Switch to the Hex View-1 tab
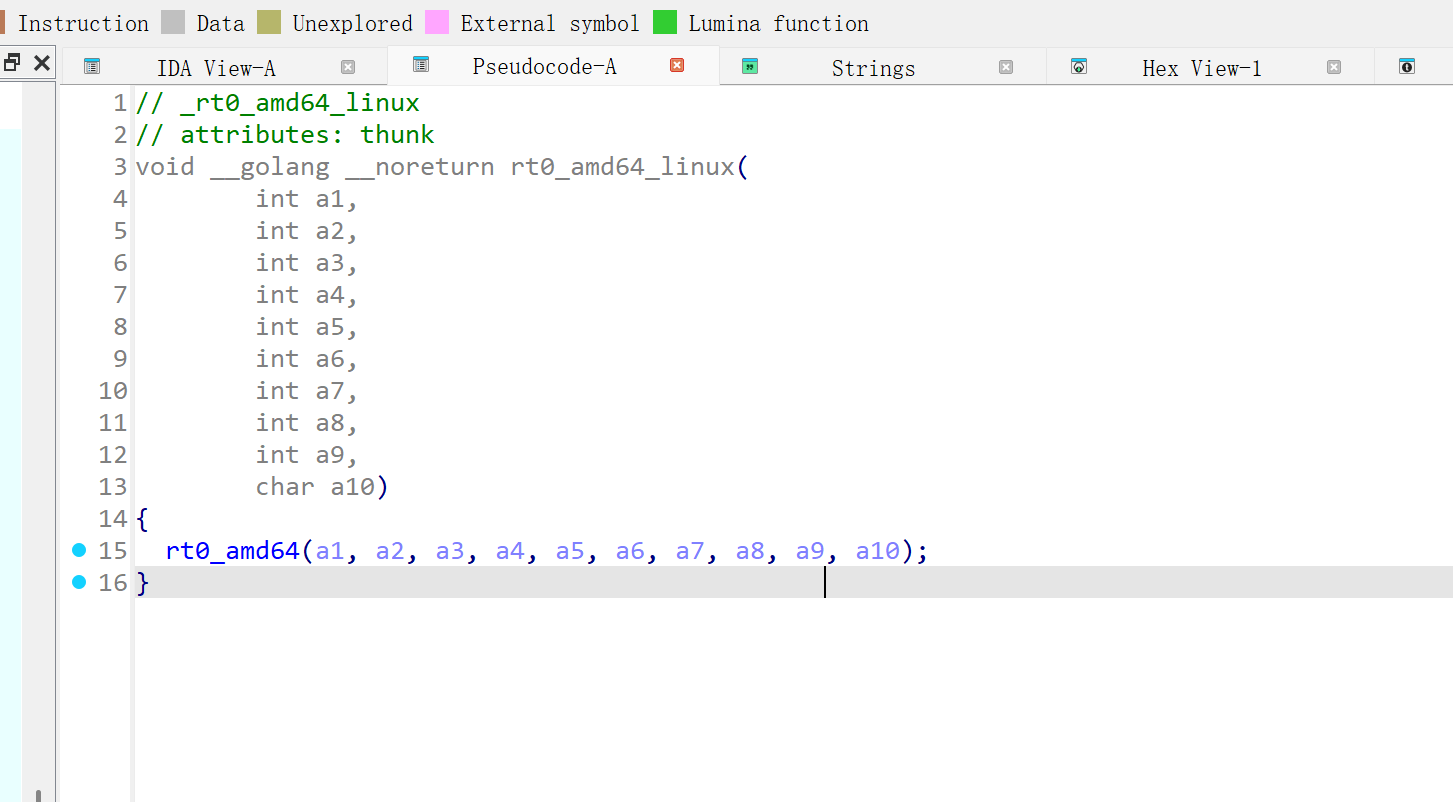Image resolution: width=1453 pixels, height=802 pixels. (x=1201, y=68)
